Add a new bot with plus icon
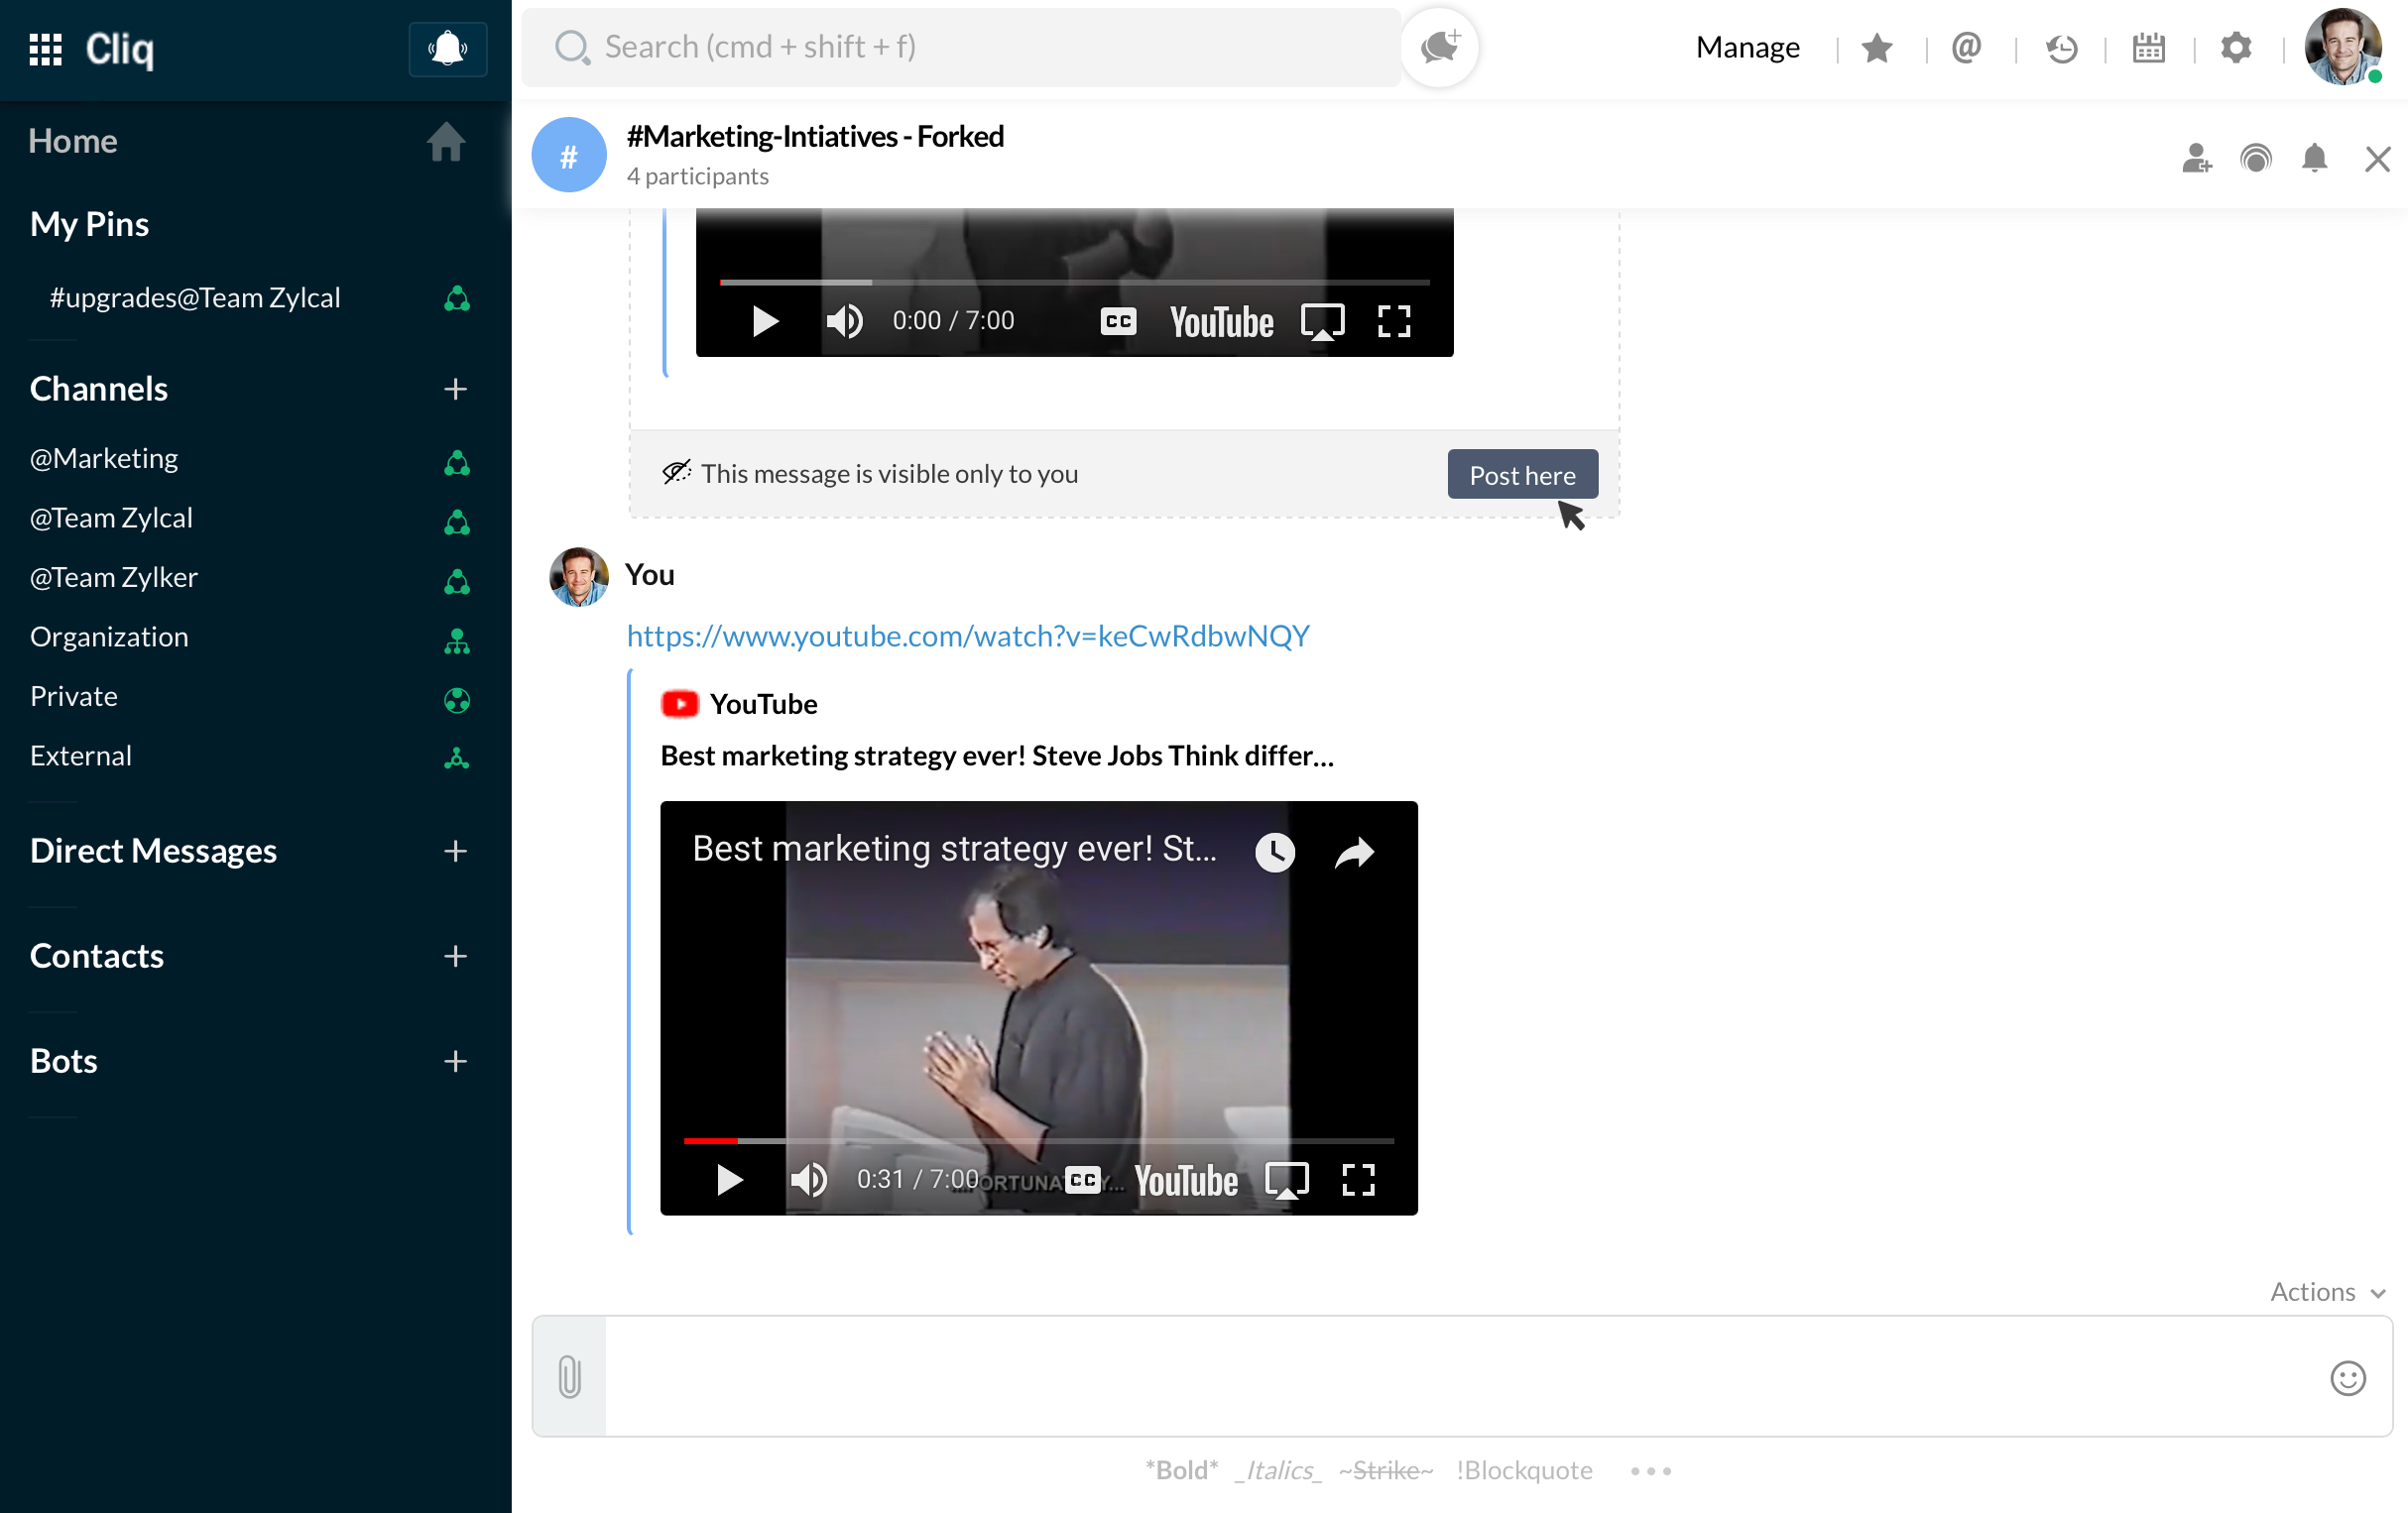This screenshot has width=2408, height=1513. tap(456, 1061)
